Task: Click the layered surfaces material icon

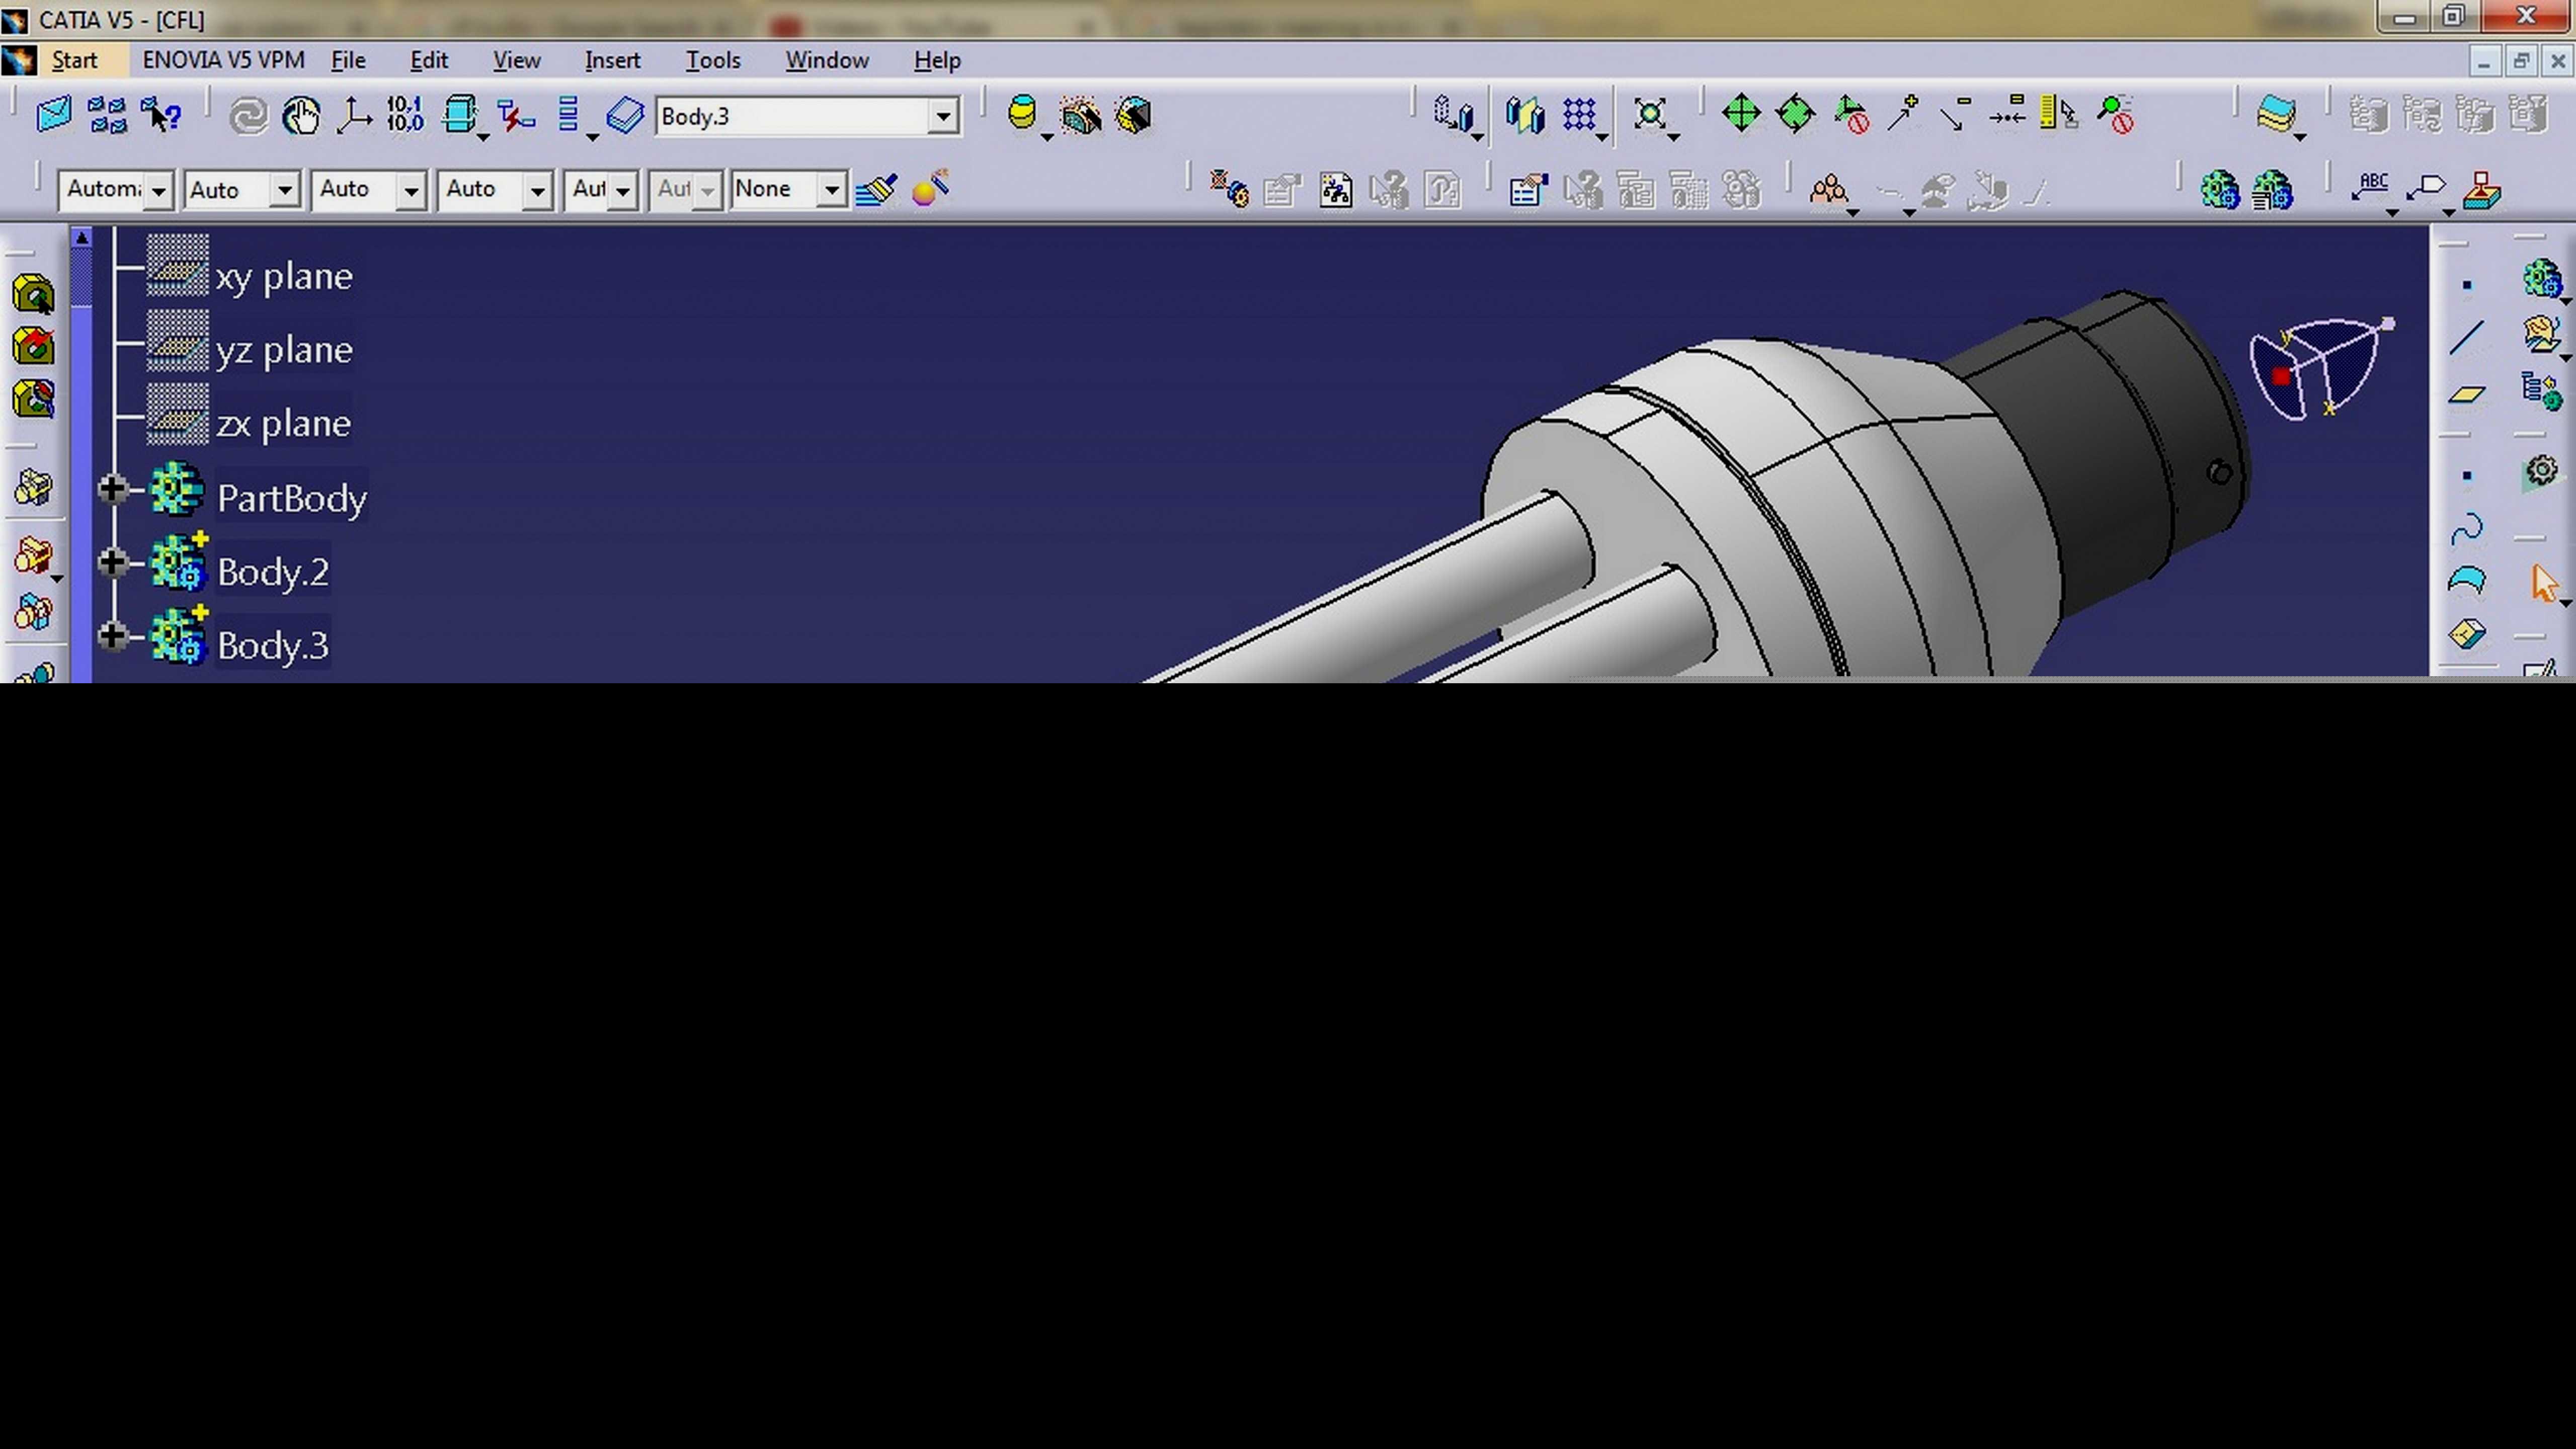Action: coord(2276,114)
